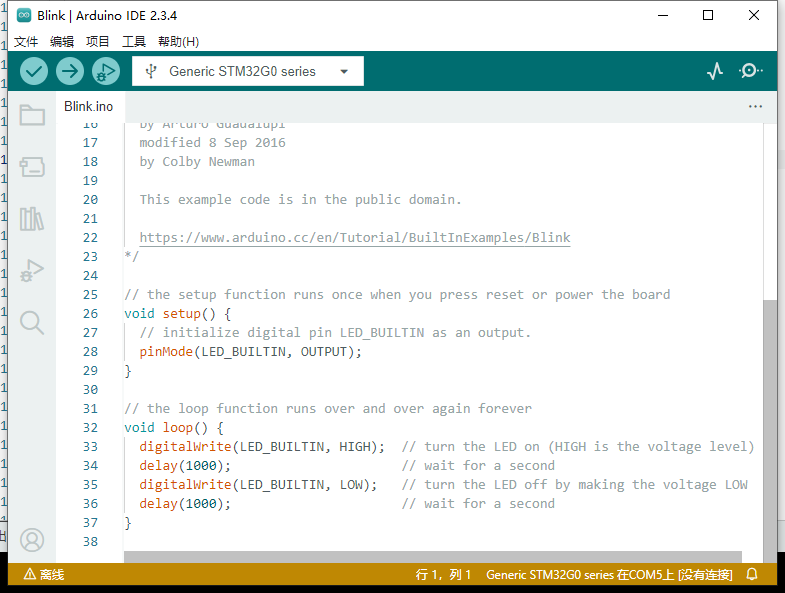Click the Verify checkmark button
785x593 pixels.
(34, 71)
